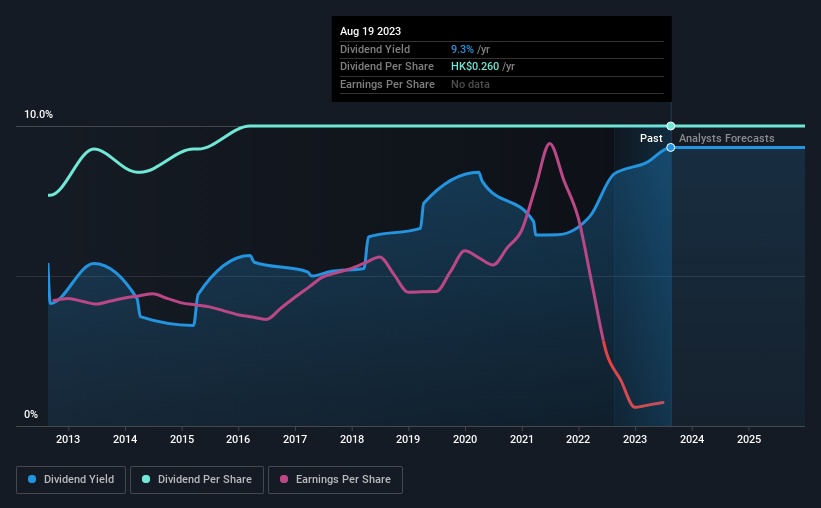Click the 10.0% y-axis label

[39, 115]
